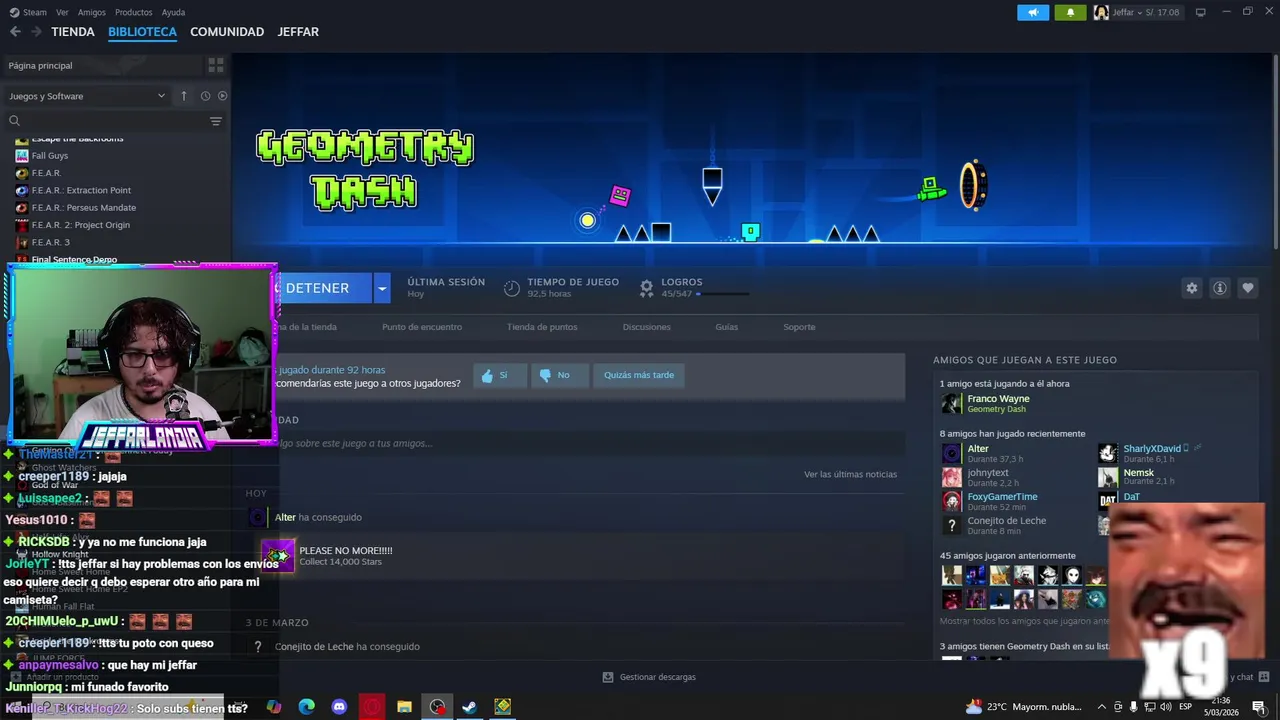The image size is (1280, 720).
Task: Click the thumbs-up Sí button
Action: [x=500, y=375]
